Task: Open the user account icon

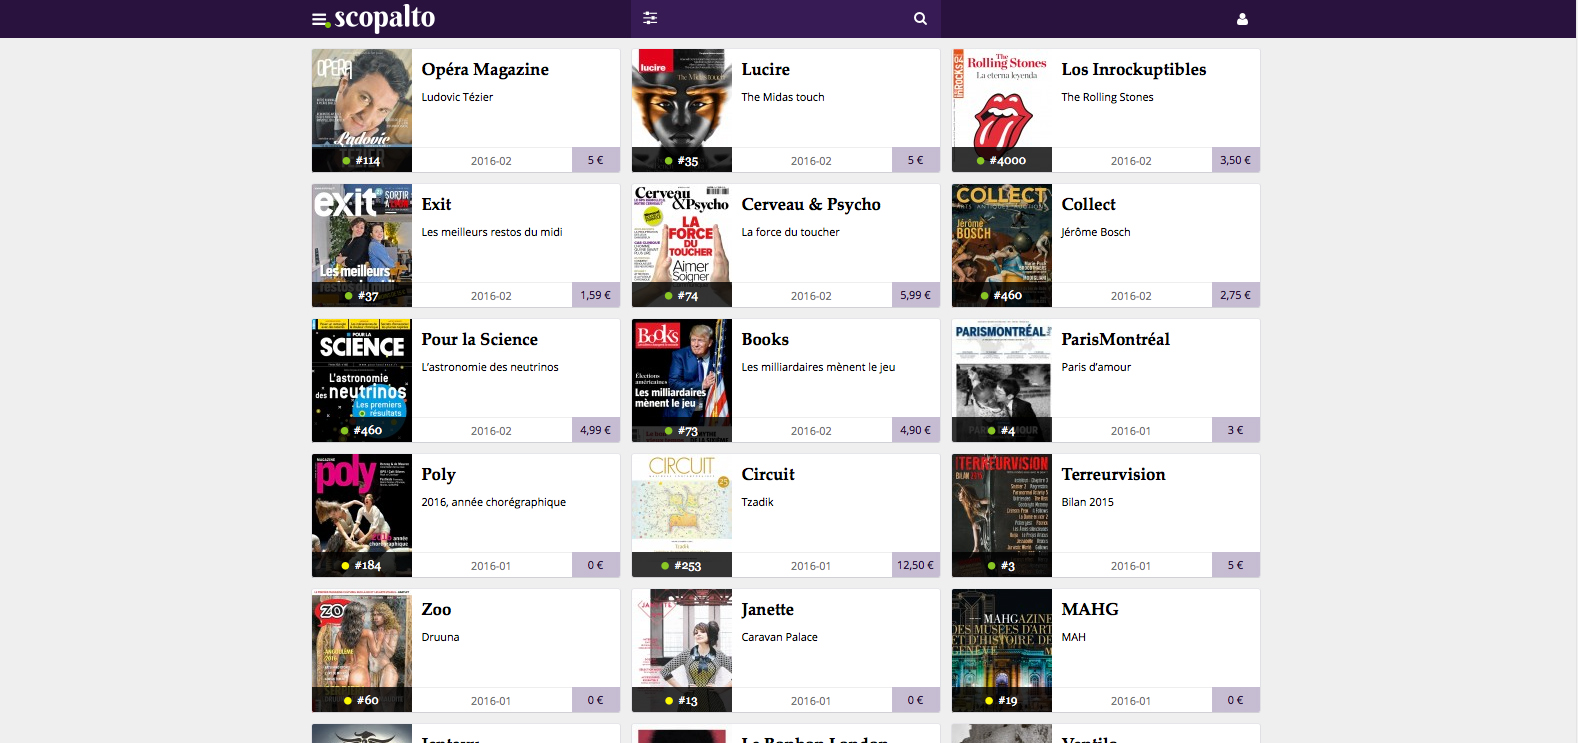Action: [1242, 19]
